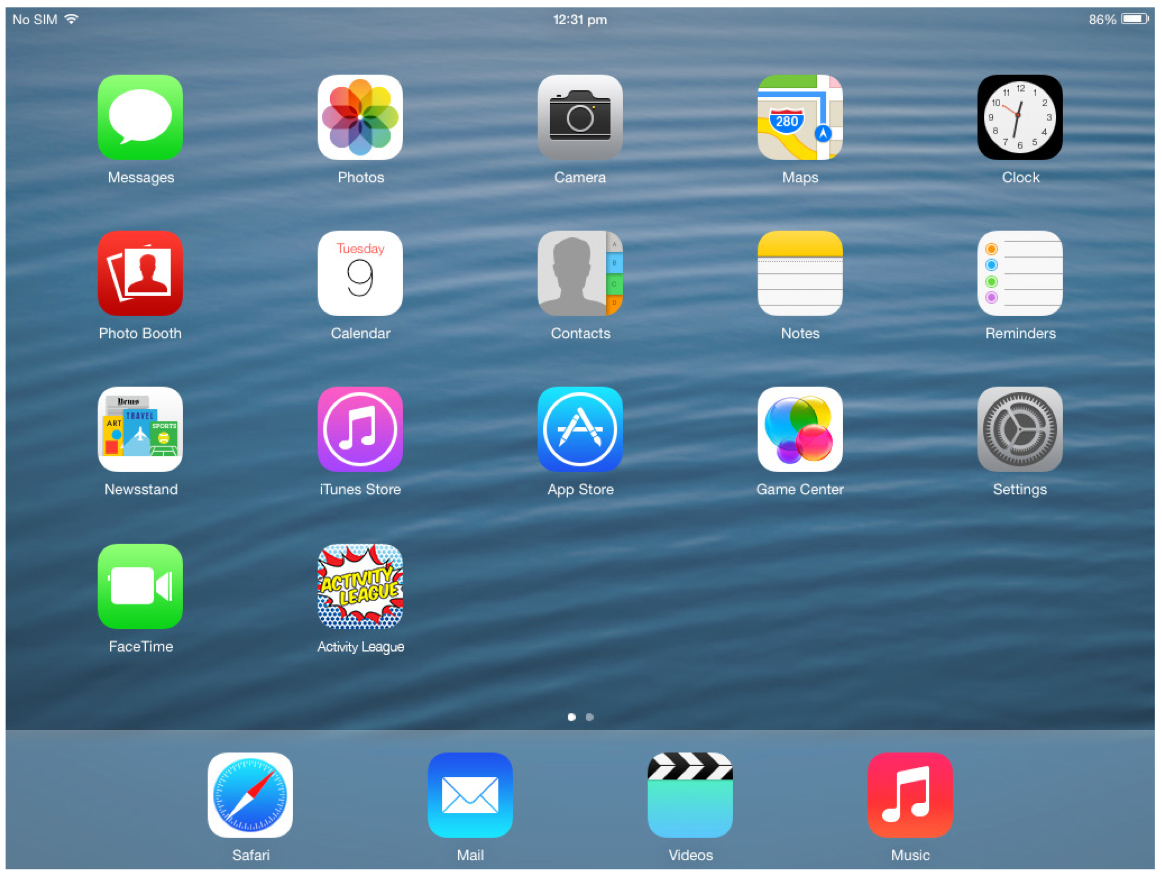Open Music from the dock
The width and height of the screenshot is (1162, 876).
pos(910,795)
